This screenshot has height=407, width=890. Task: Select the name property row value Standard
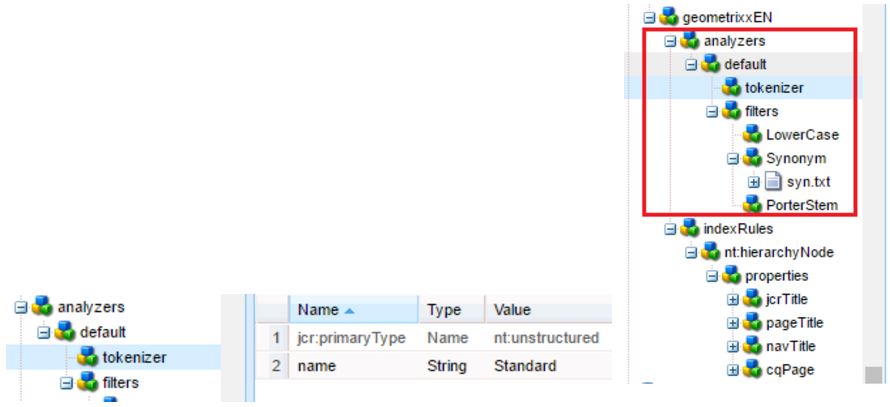coord(525,366)
